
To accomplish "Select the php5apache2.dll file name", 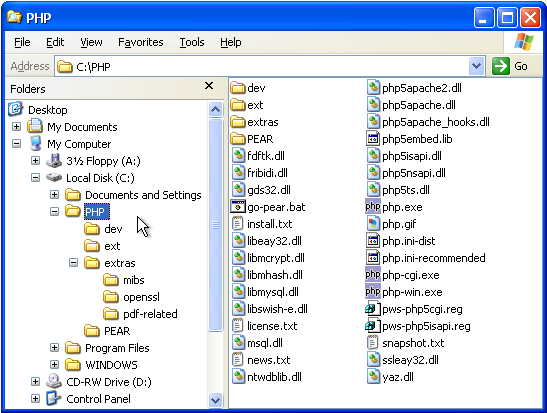I will coord(422,88).
